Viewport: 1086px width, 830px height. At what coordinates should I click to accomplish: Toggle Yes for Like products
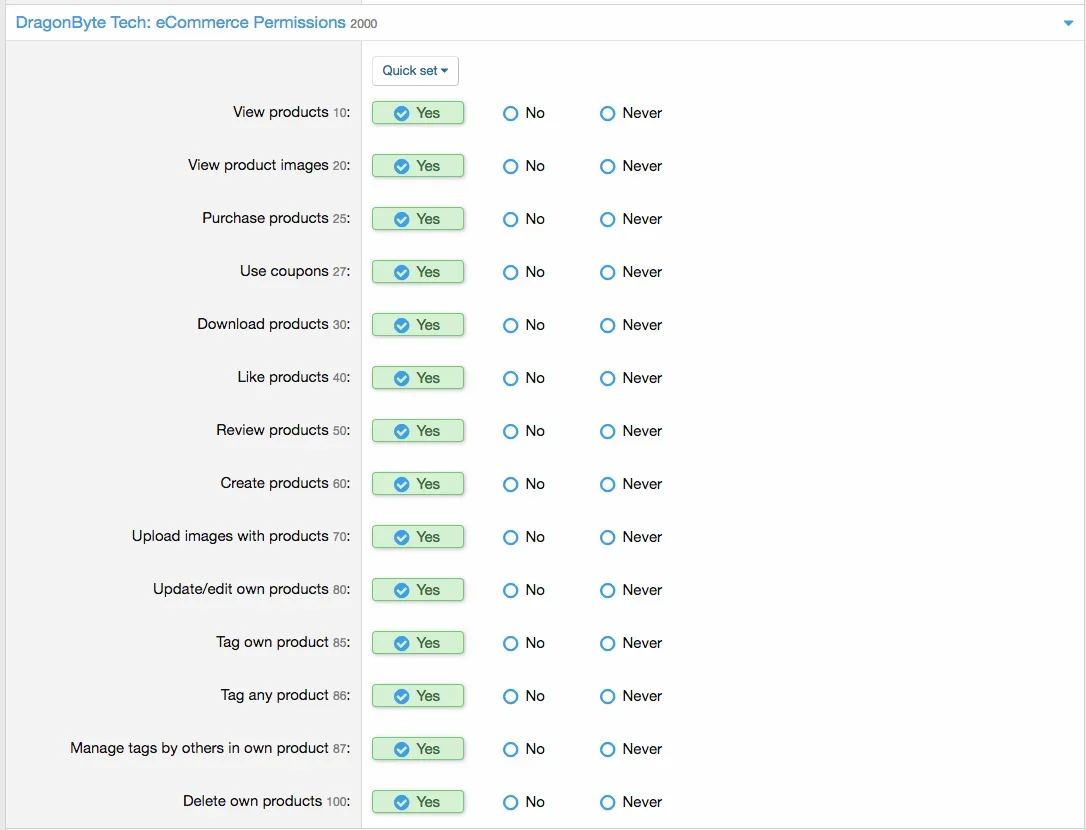(418, 377)
